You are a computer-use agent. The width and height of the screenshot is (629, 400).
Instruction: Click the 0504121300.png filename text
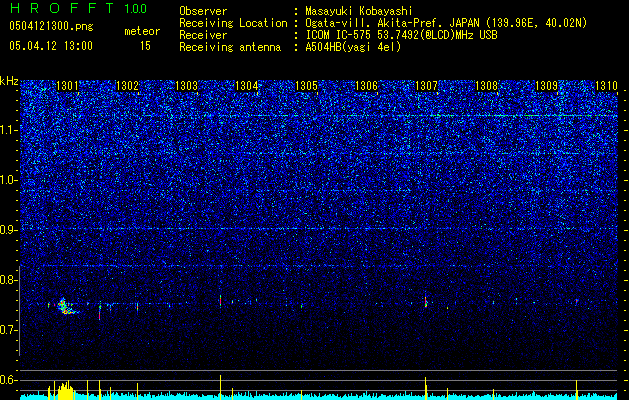[51, 26]
